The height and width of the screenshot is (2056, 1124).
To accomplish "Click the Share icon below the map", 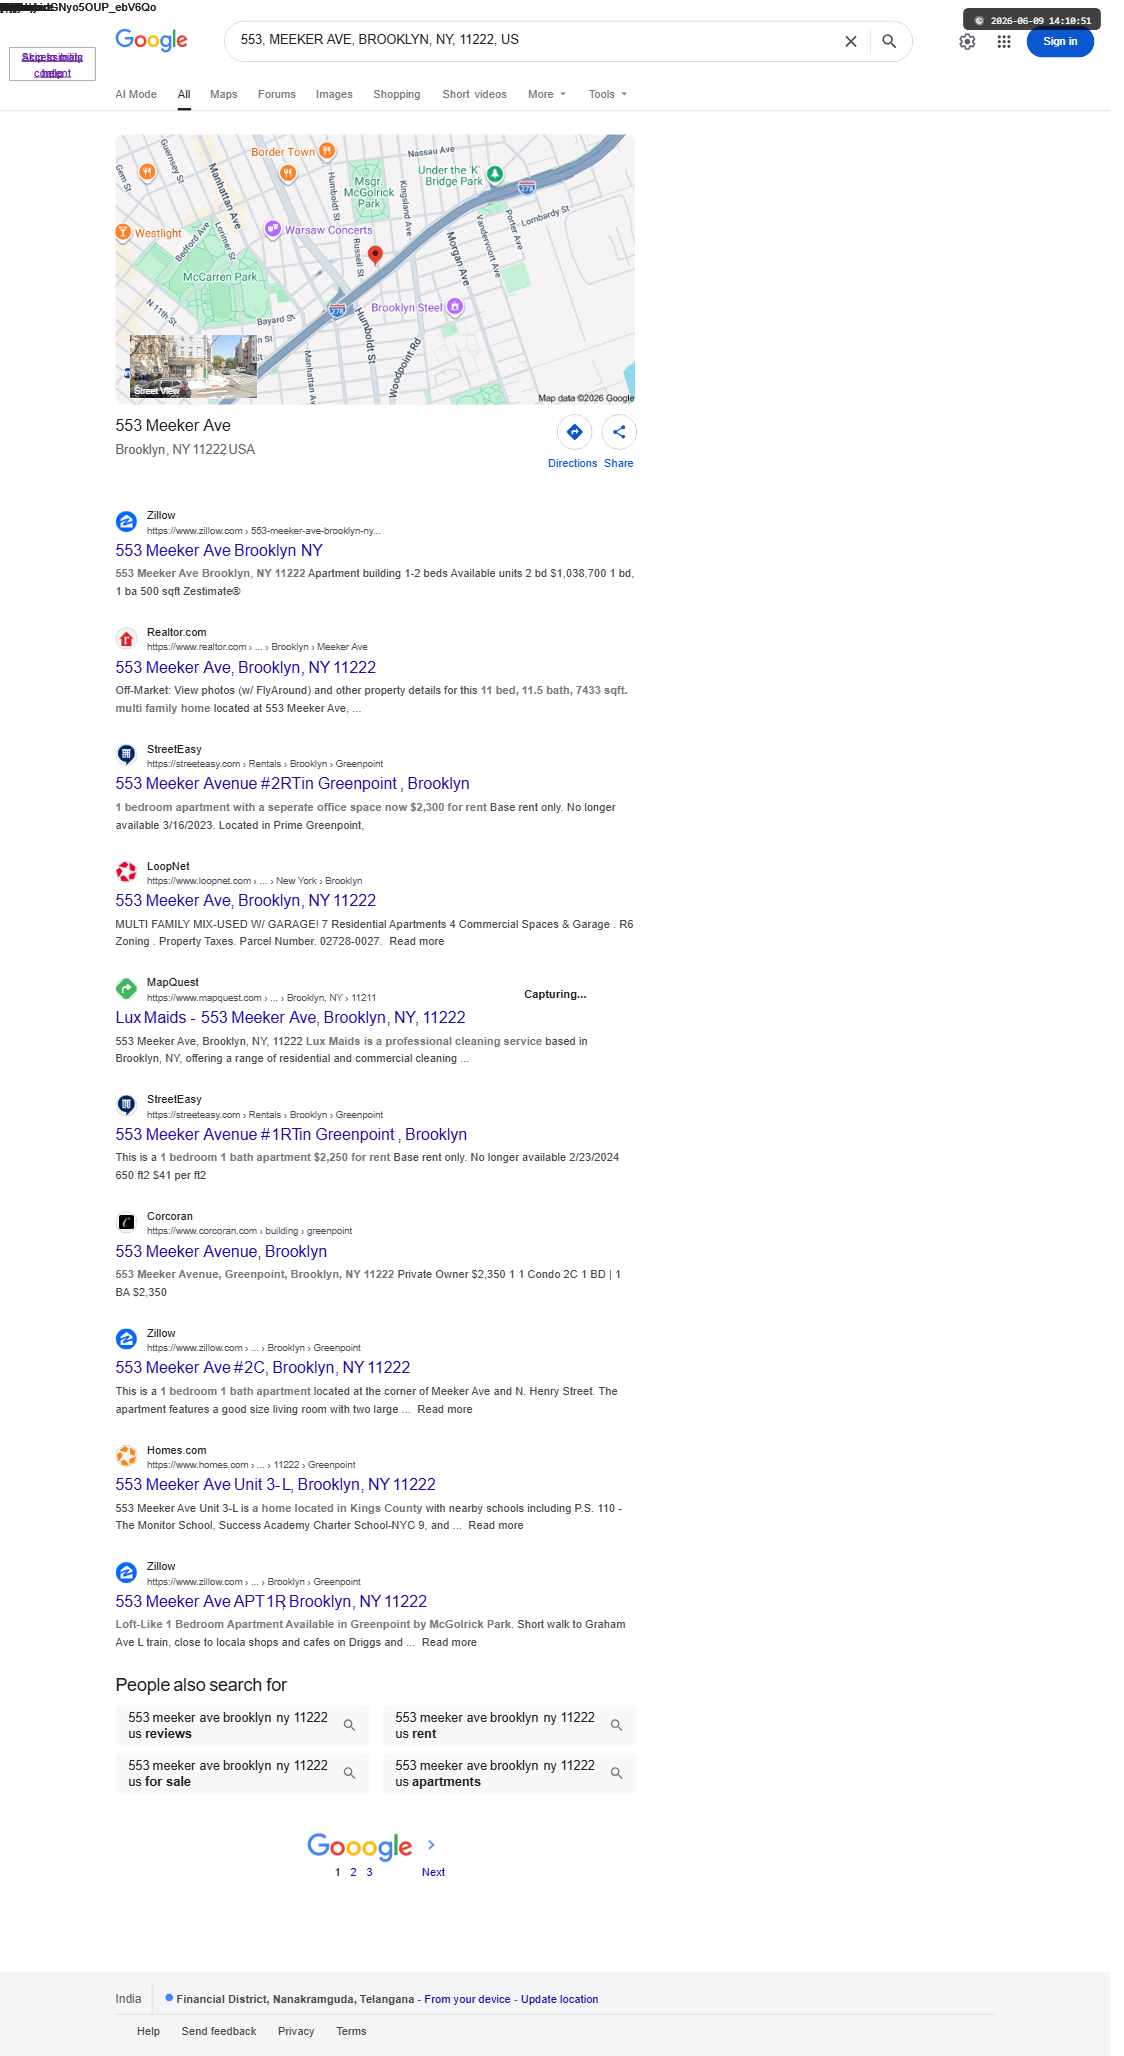I will pyautogui.click(x=619, y=432).
